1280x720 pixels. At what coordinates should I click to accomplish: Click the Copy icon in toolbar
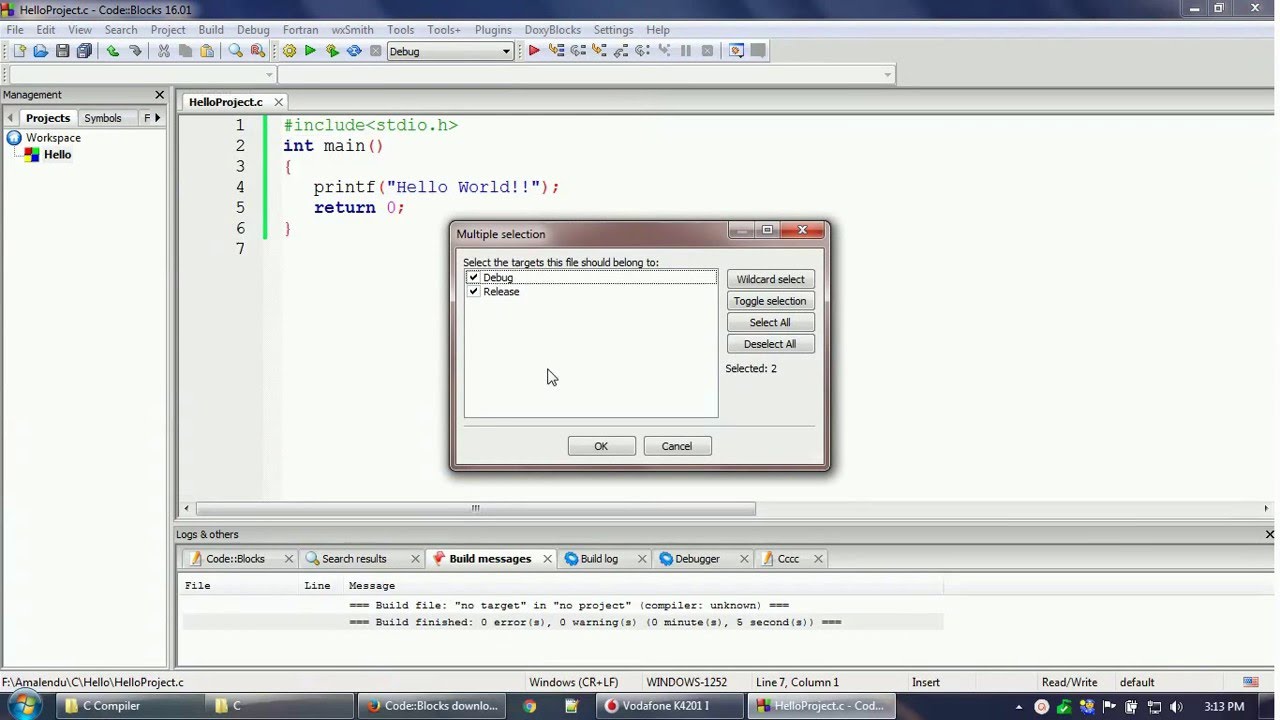pos(186,51)
